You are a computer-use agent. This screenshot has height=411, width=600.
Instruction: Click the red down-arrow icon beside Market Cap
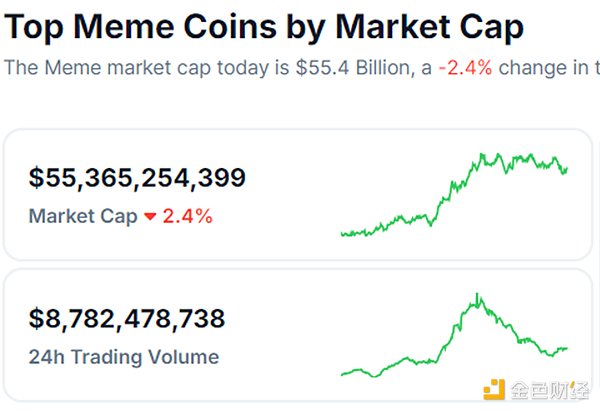point(150,216)
